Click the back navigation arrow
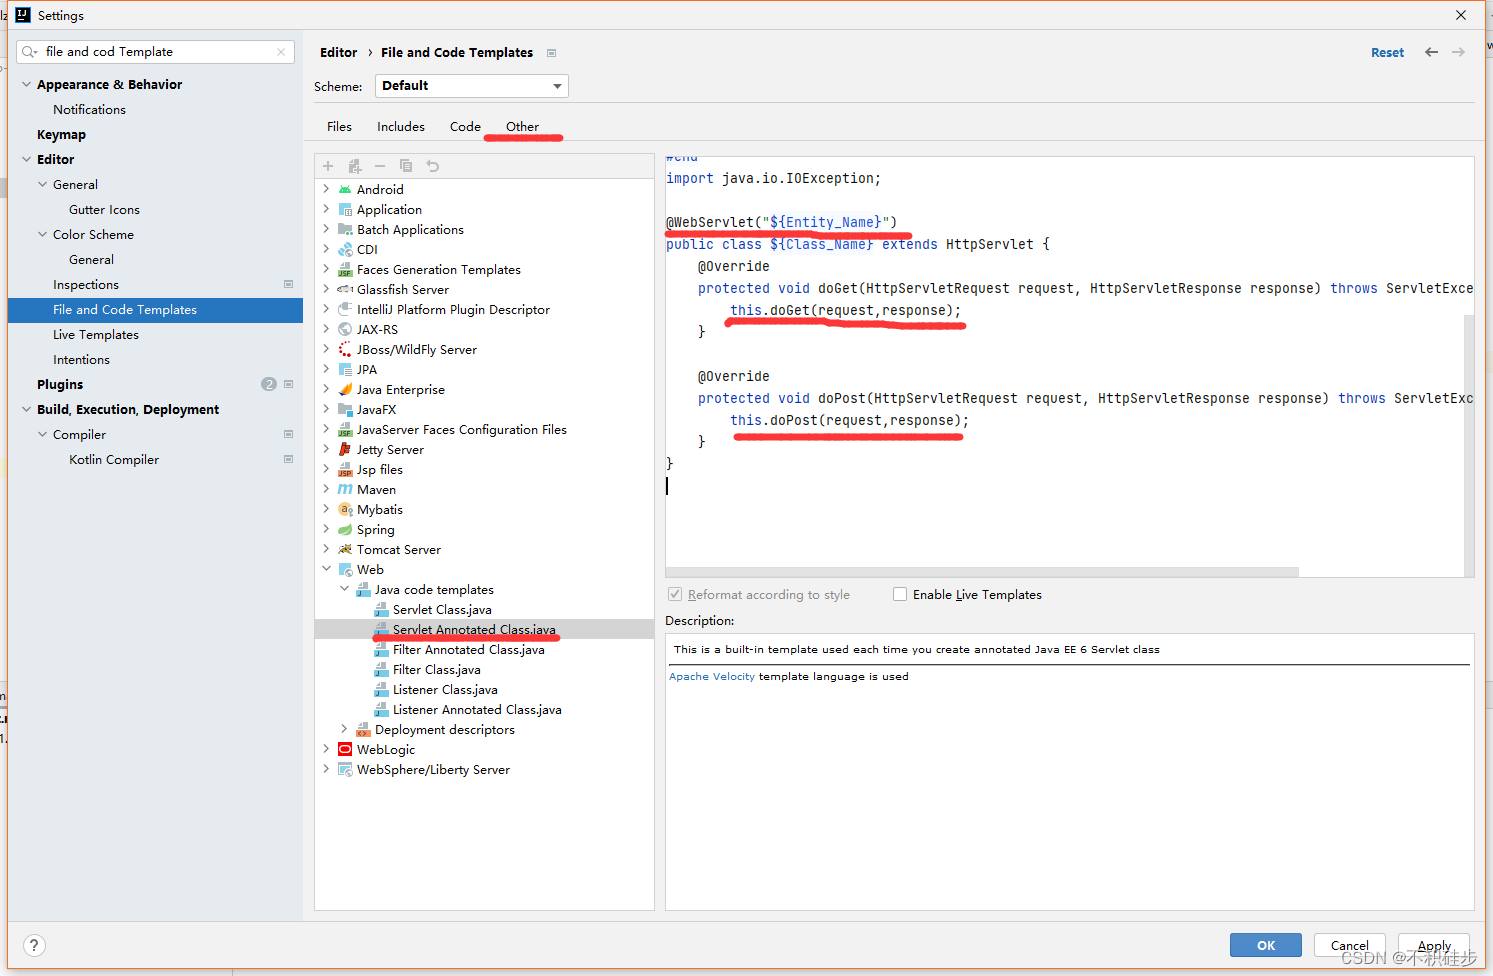1493x976 pixels. pyautogui.click(x=1431, y=52)
